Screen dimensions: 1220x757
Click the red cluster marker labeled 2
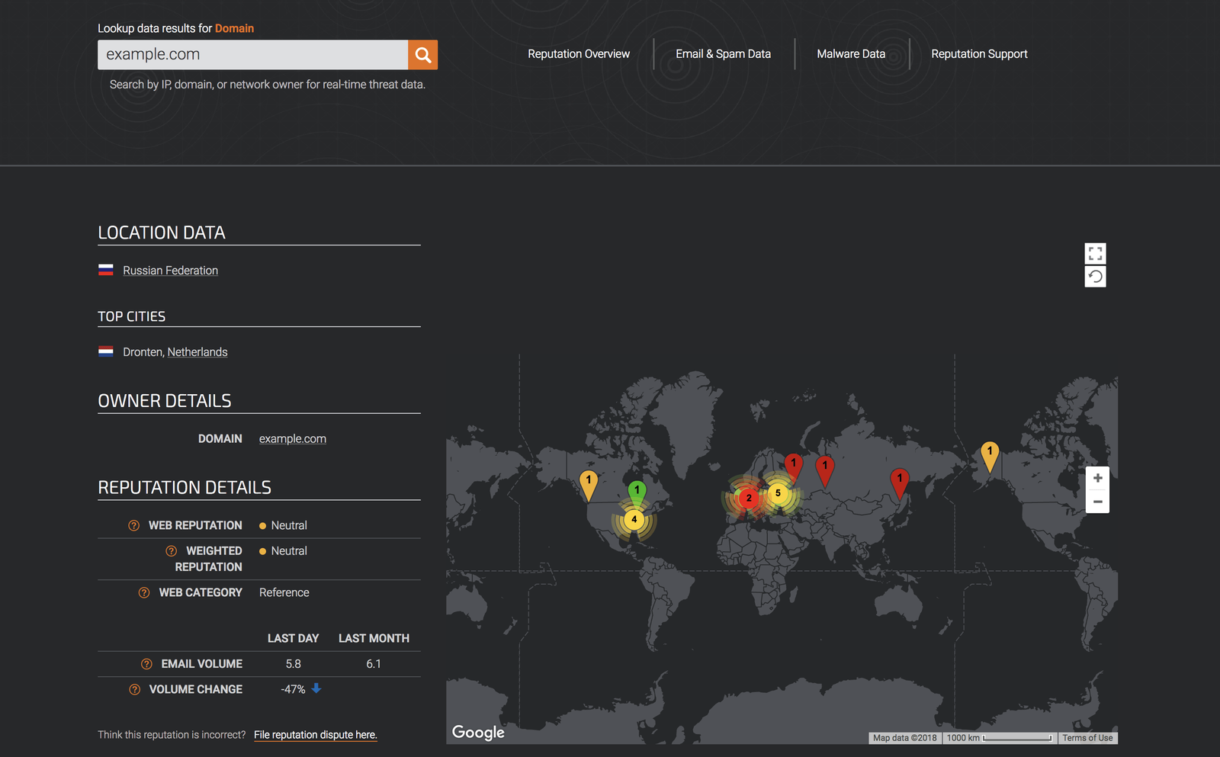[x=748, y=498]
